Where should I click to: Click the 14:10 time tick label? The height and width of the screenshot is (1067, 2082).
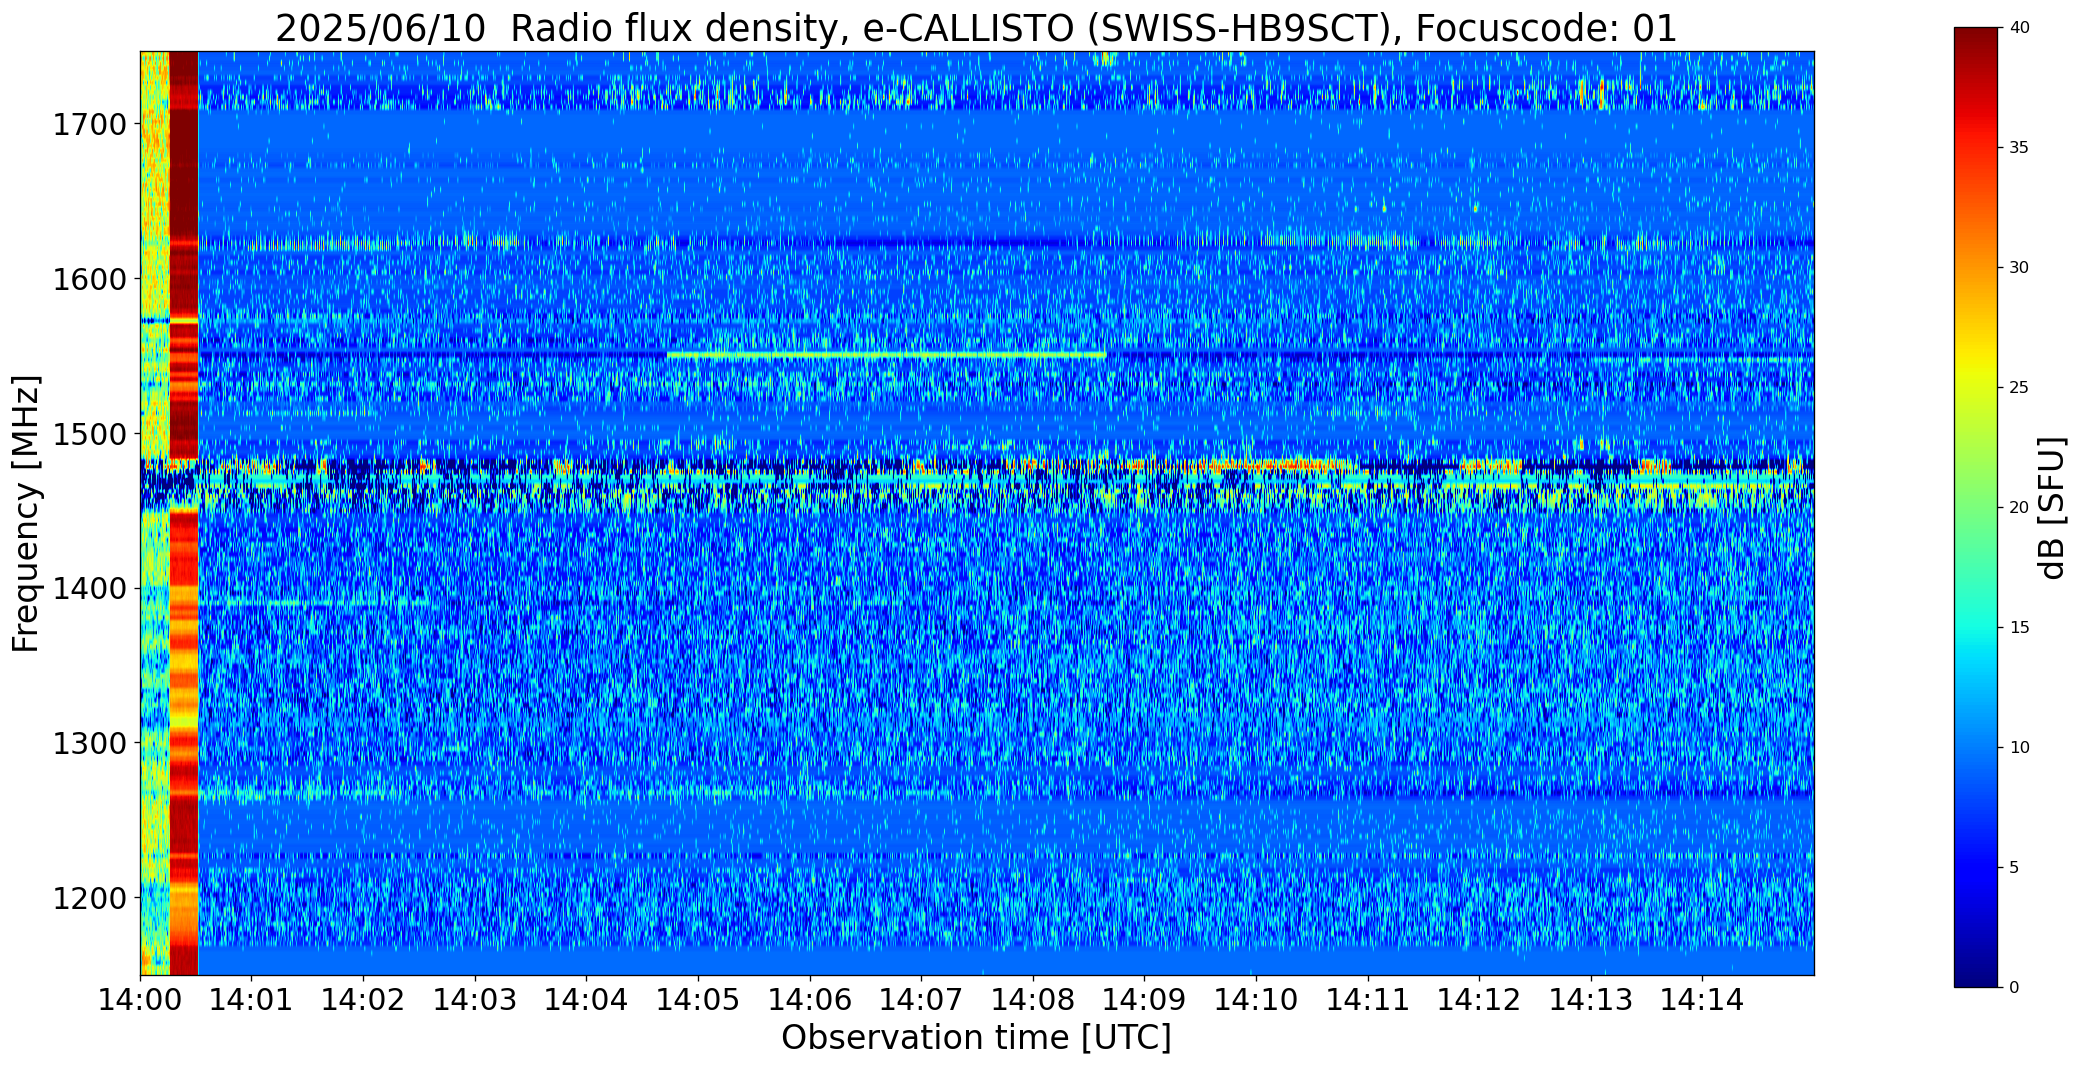tap(1256, 1000)
